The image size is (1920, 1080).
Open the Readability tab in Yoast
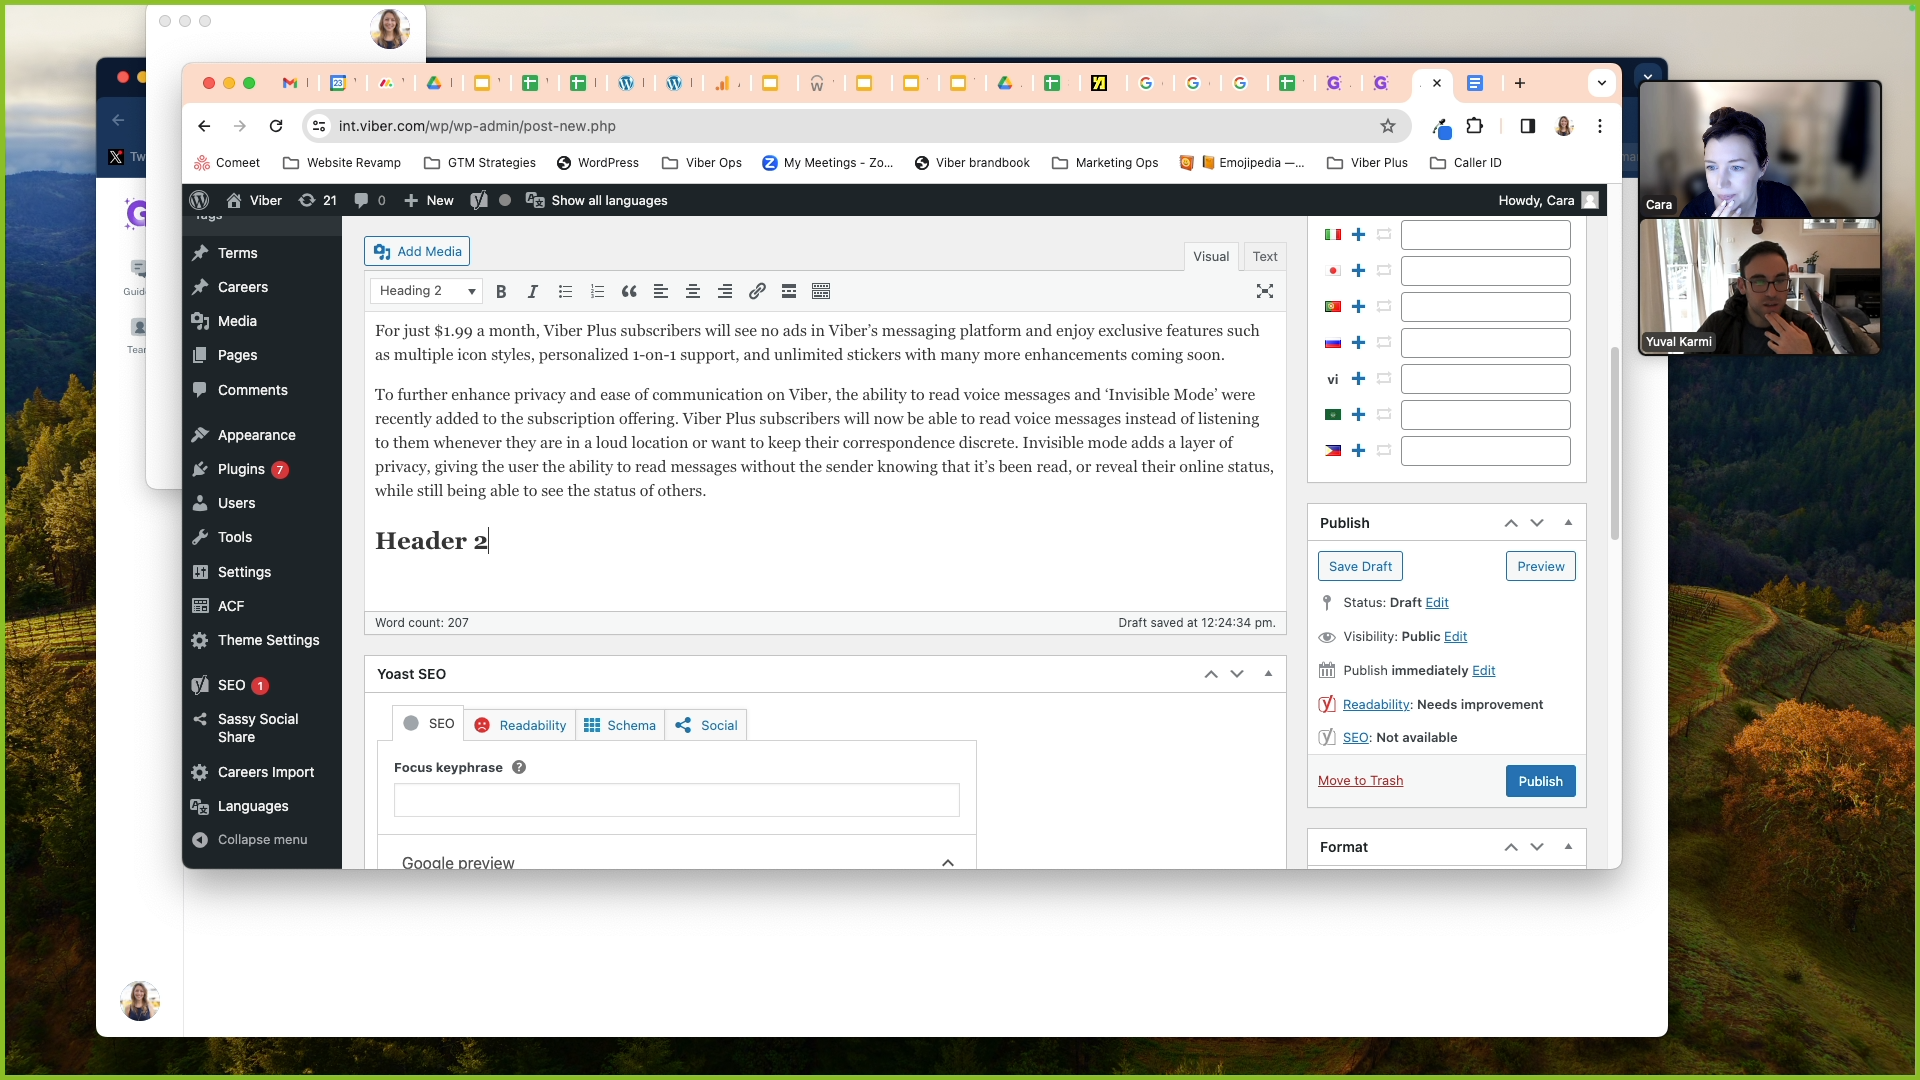[520, 725]
